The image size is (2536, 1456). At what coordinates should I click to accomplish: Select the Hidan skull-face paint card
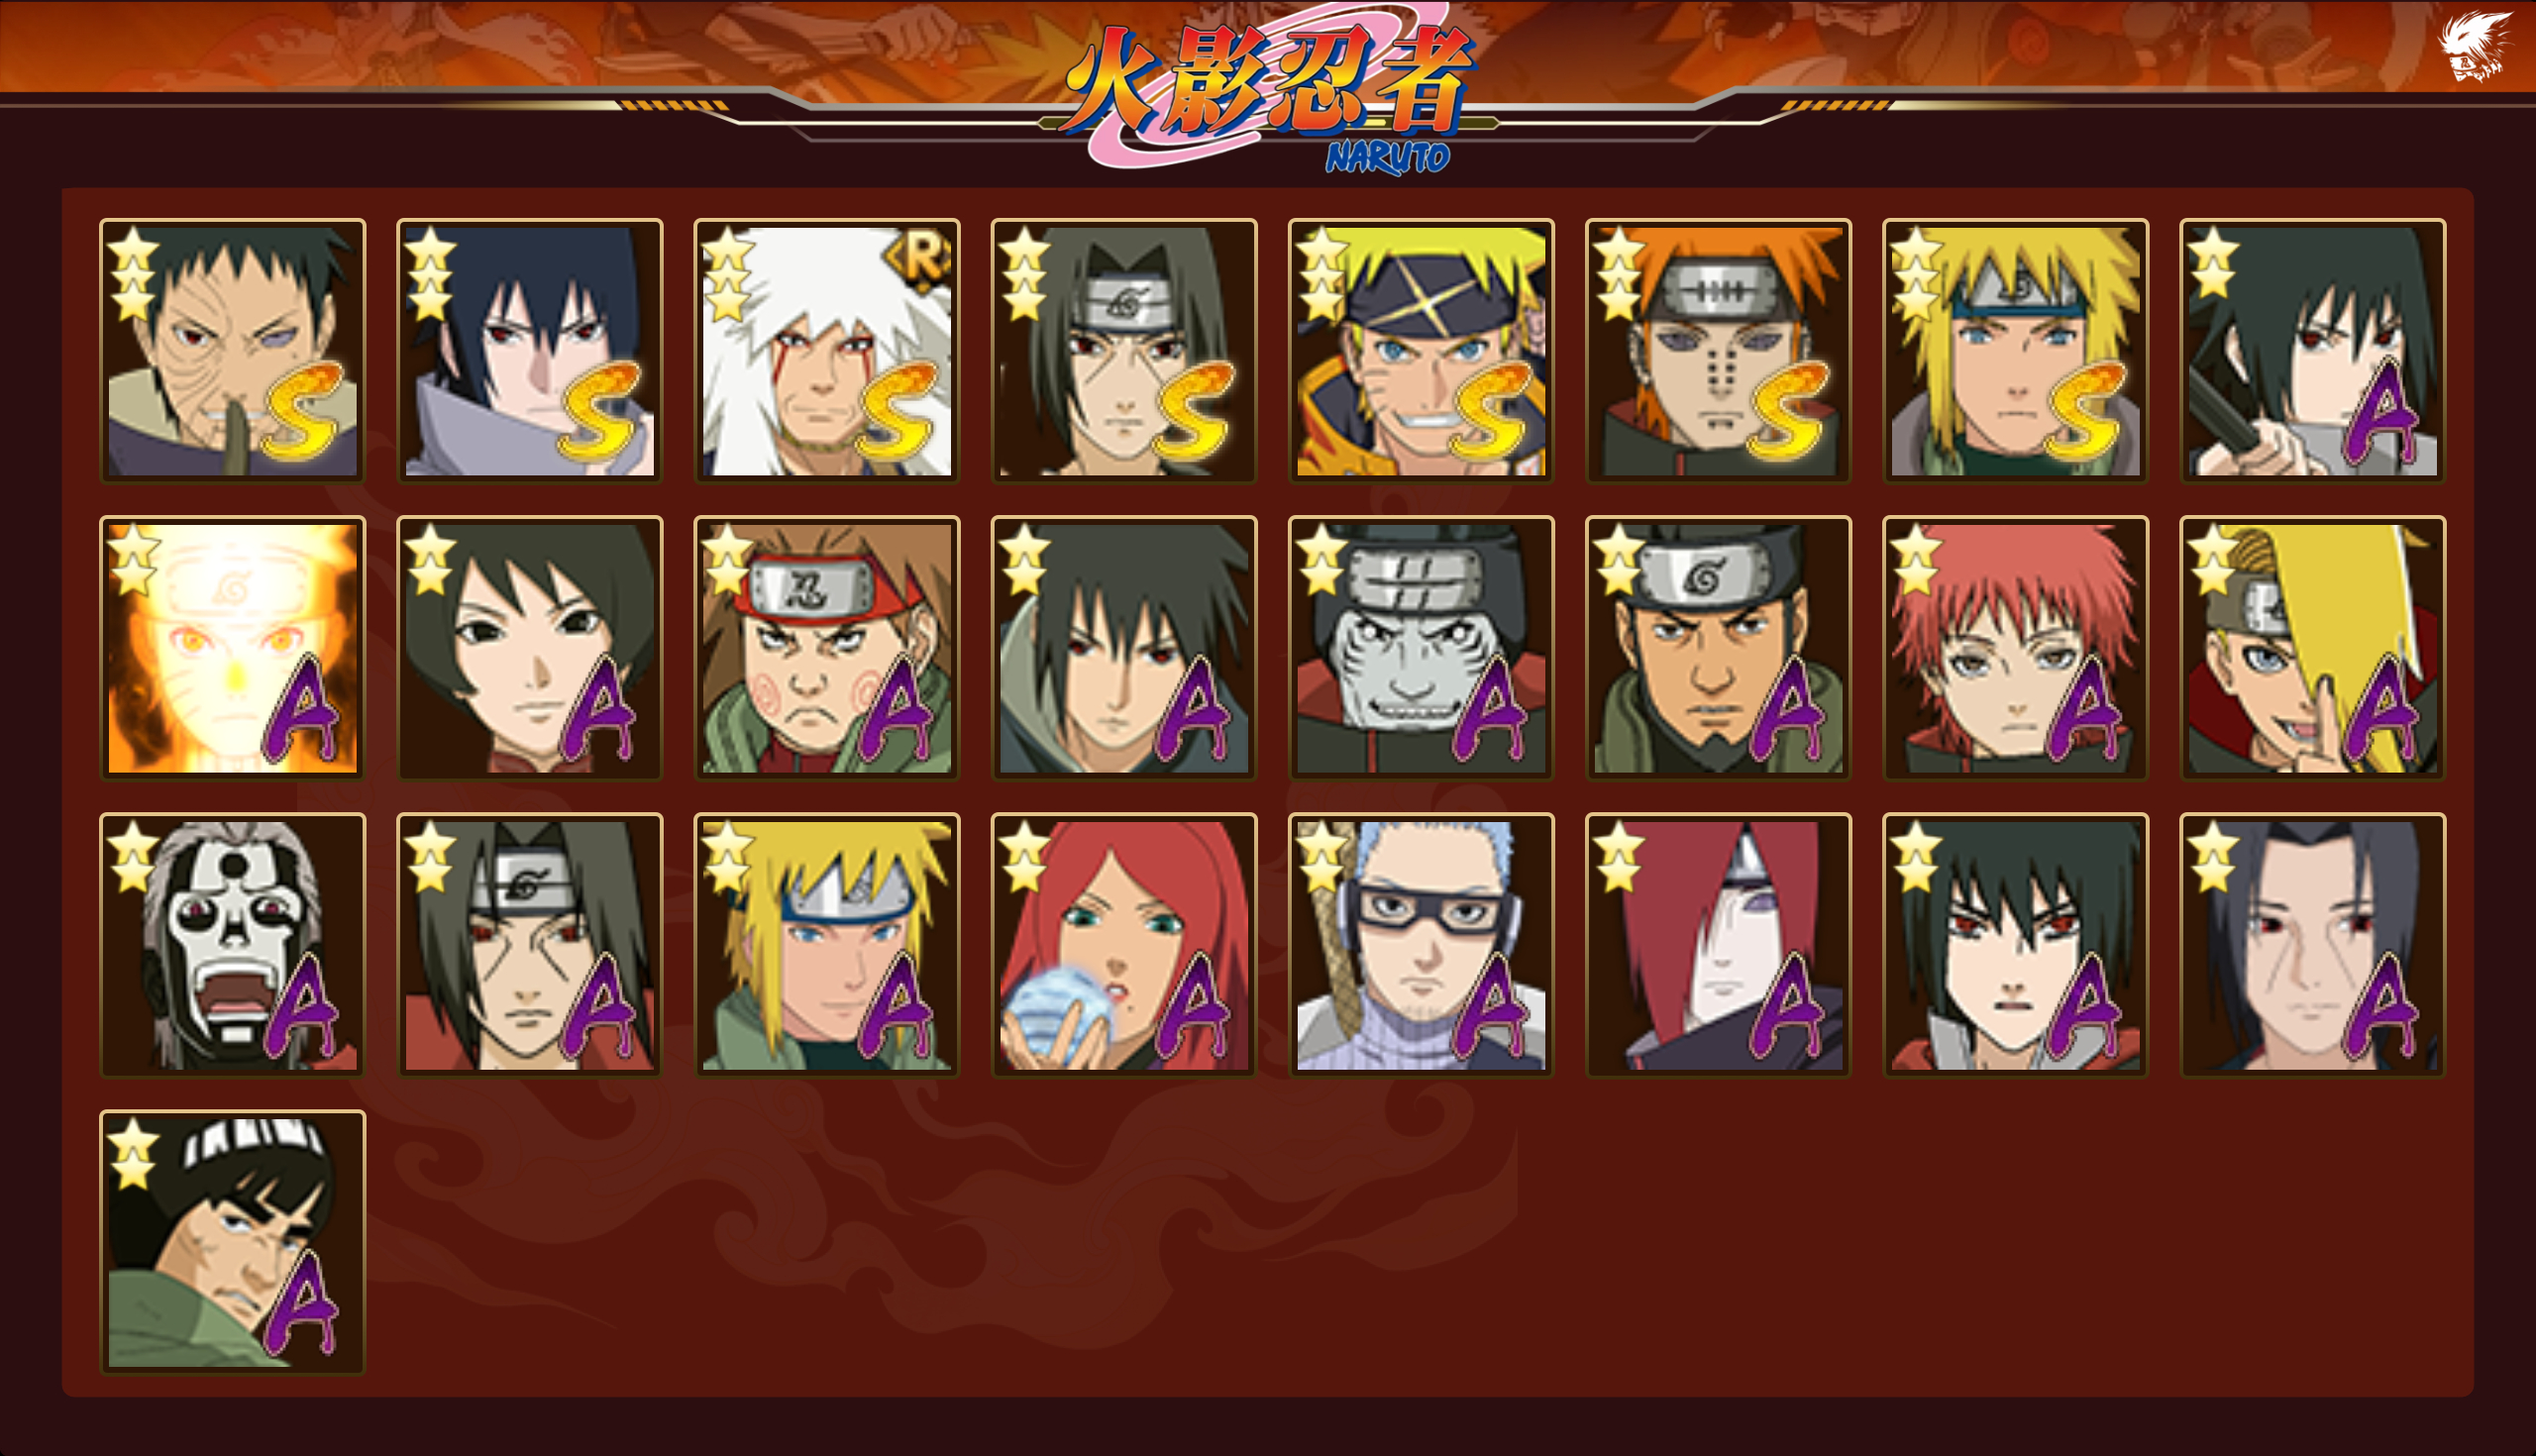coord(233,945)
